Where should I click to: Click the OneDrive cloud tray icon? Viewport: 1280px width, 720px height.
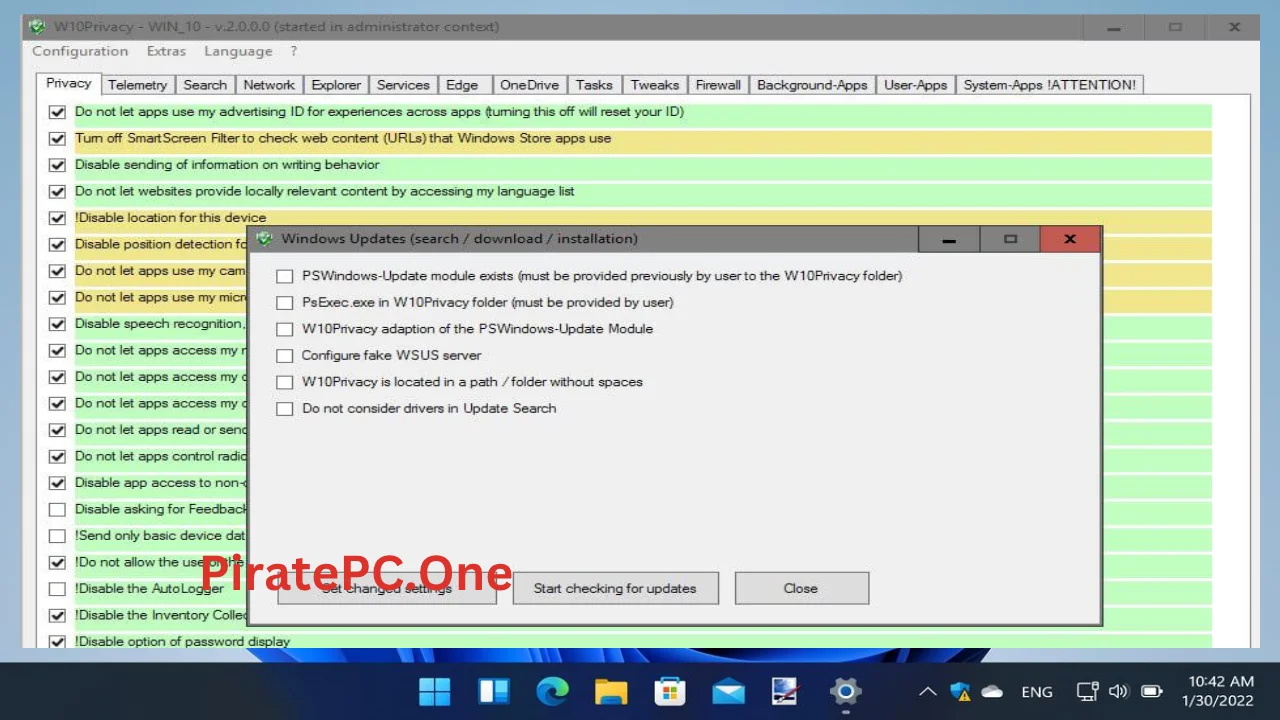[992, 691]
